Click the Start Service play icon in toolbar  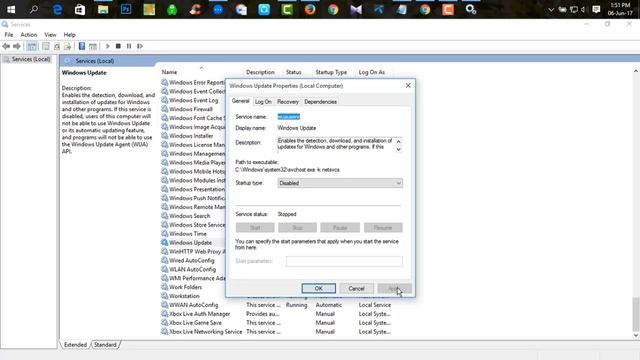[x=107, y=46]
